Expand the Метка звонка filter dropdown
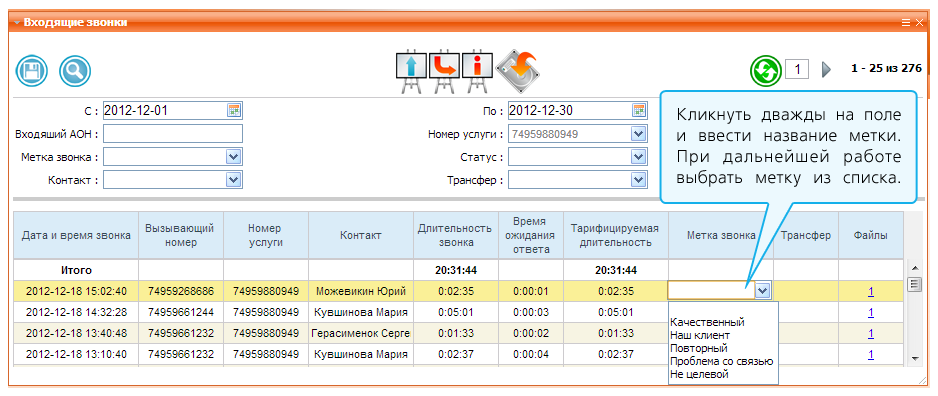938x396 pixels. coord(233,157)
